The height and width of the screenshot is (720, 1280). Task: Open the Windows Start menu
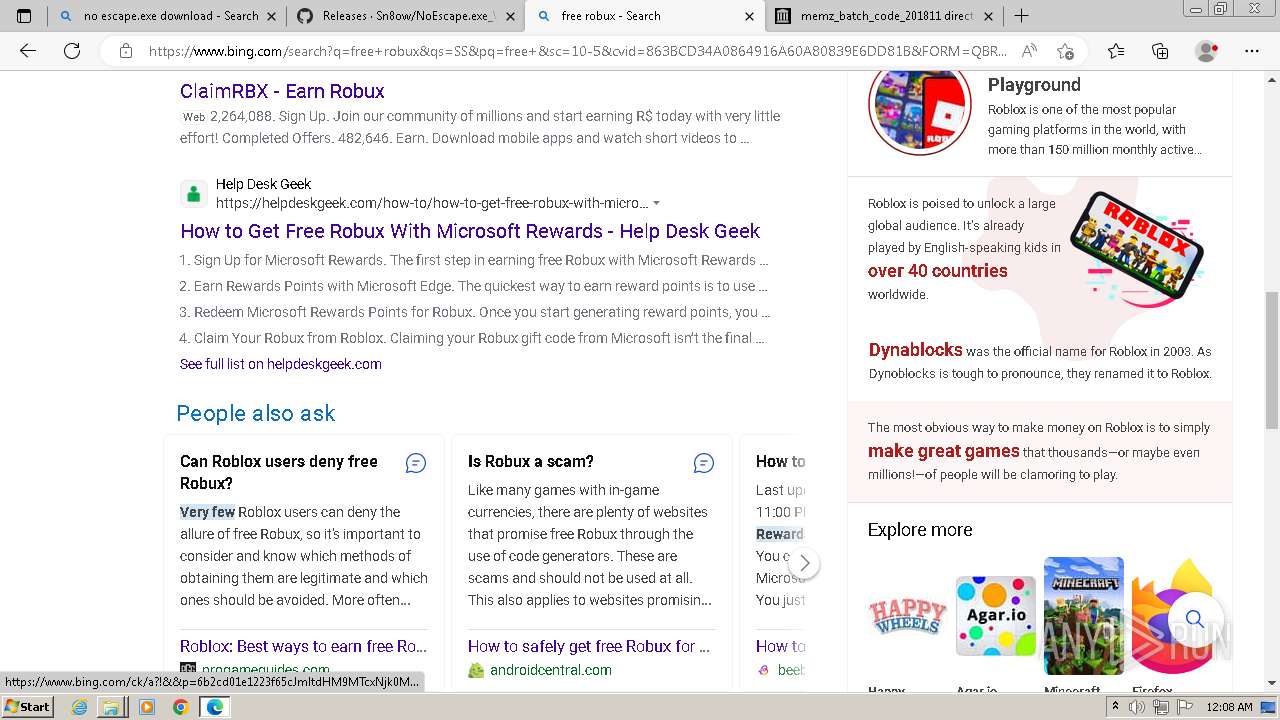28,707
